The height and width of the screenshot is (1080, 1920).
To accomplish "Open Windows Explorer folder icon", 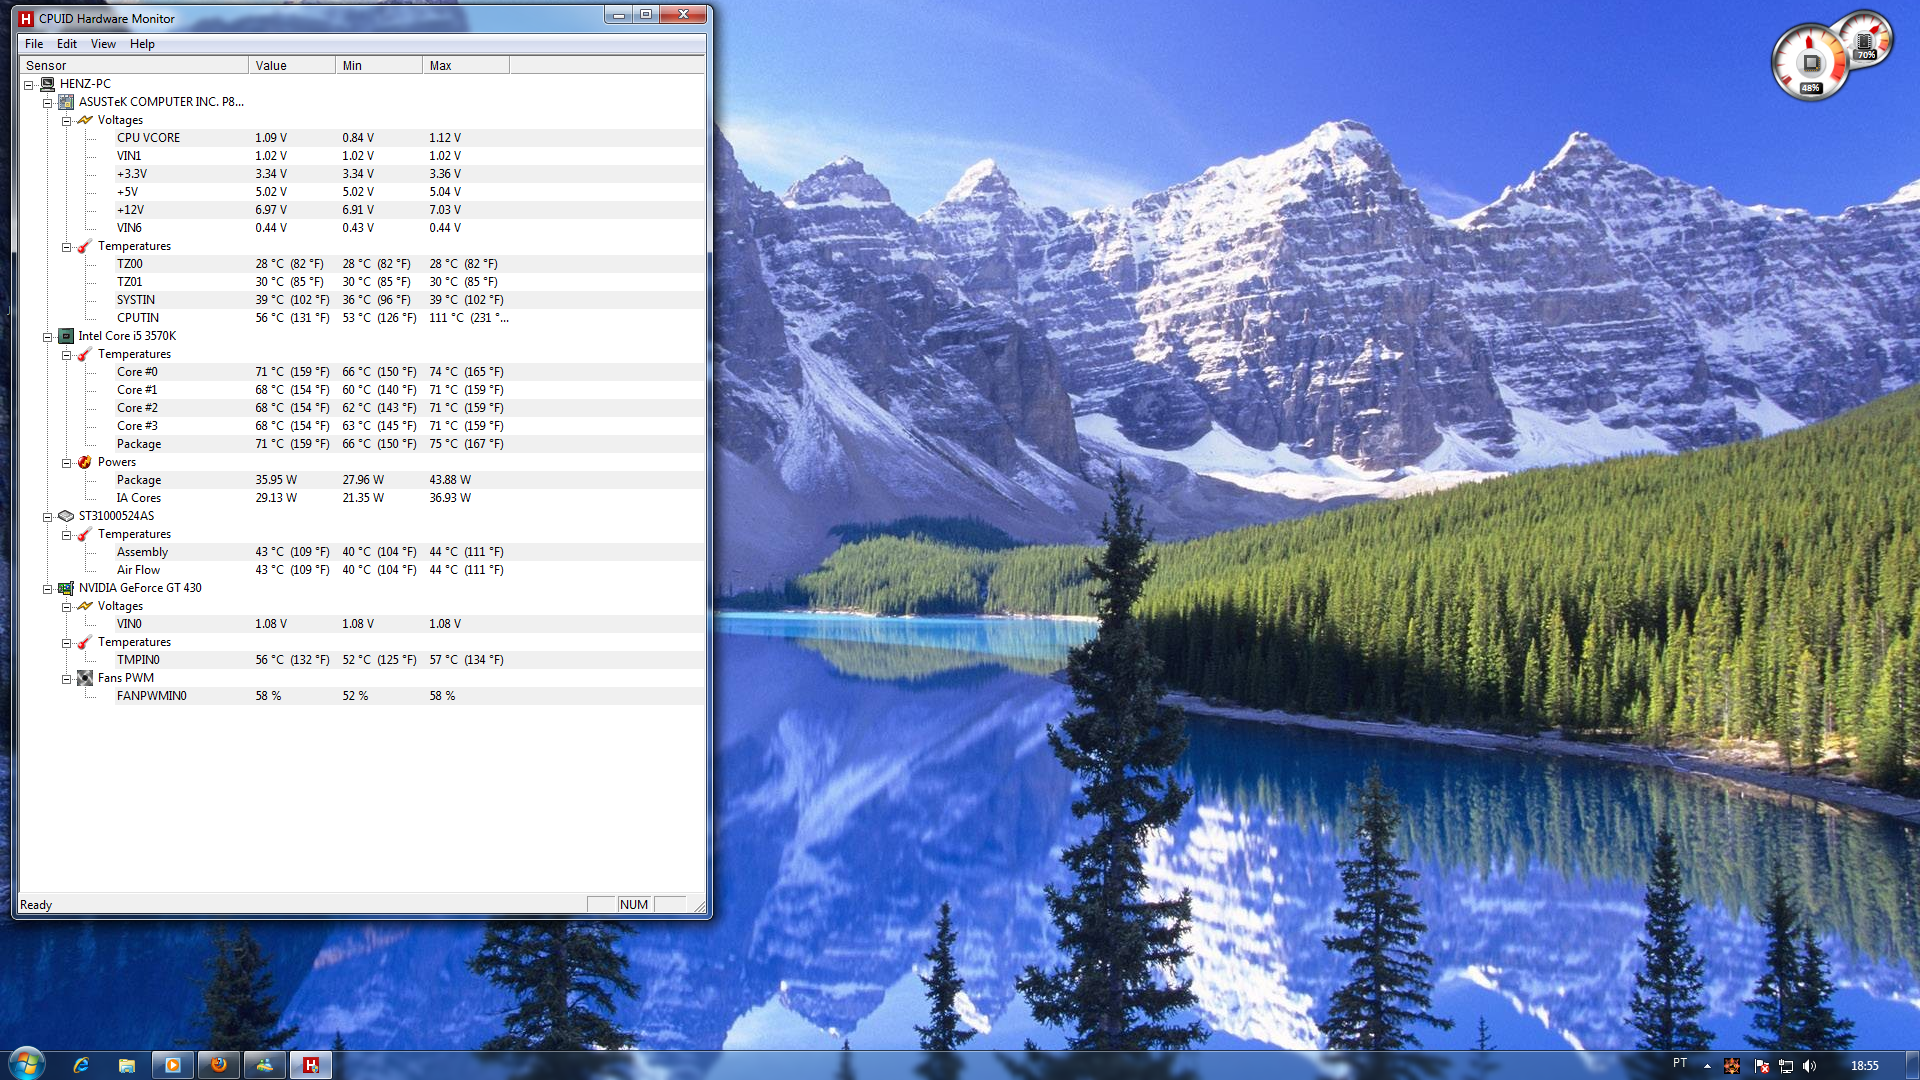I will tap(127, 1065).
